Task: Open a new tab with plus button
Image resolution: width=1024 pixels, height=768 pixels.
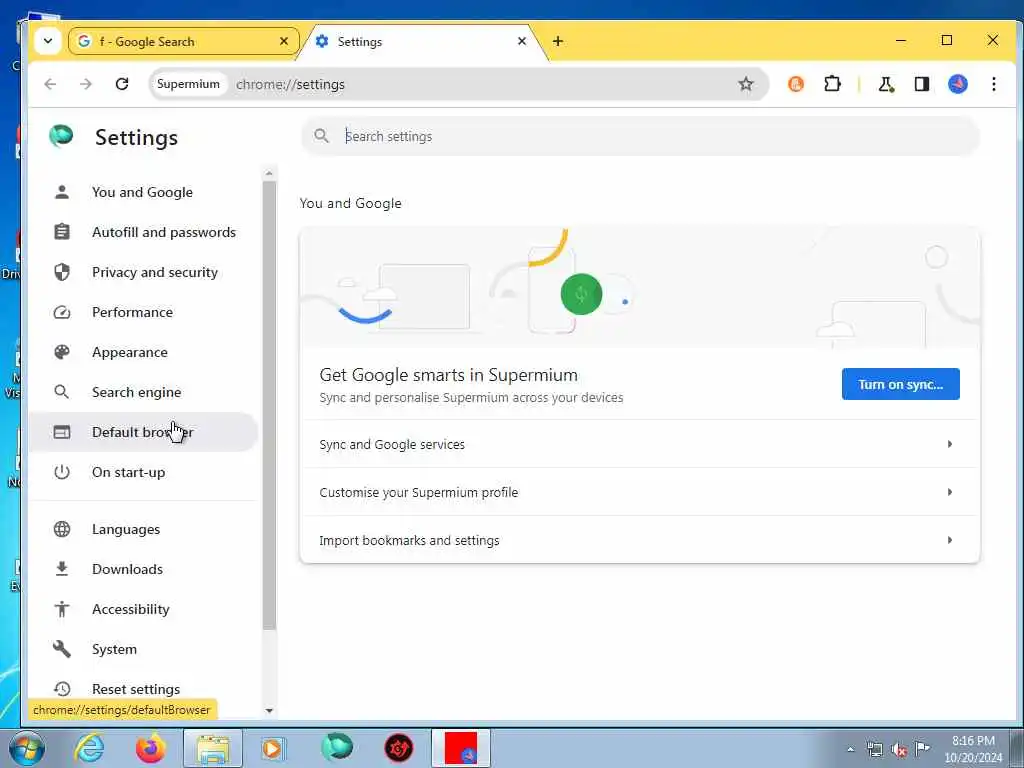Action: click(558, 41)
